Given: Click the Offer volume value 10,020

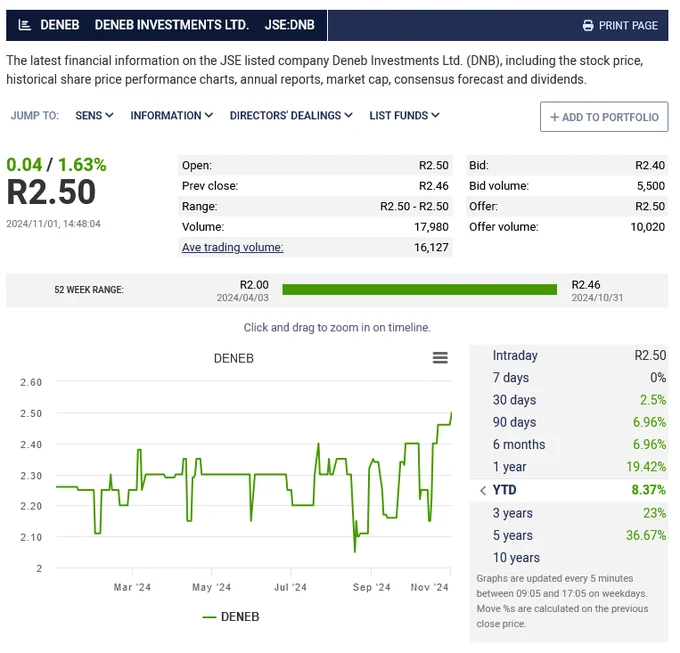Looking at the screenshot, I should pos(648,227).
